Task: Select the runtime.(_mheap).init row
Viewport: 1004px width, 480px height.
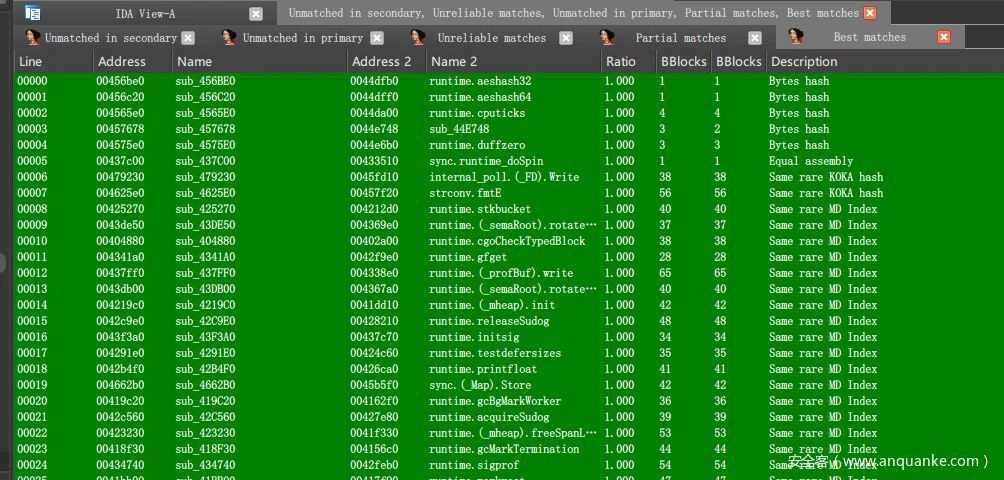Action: tap(509, 305)
